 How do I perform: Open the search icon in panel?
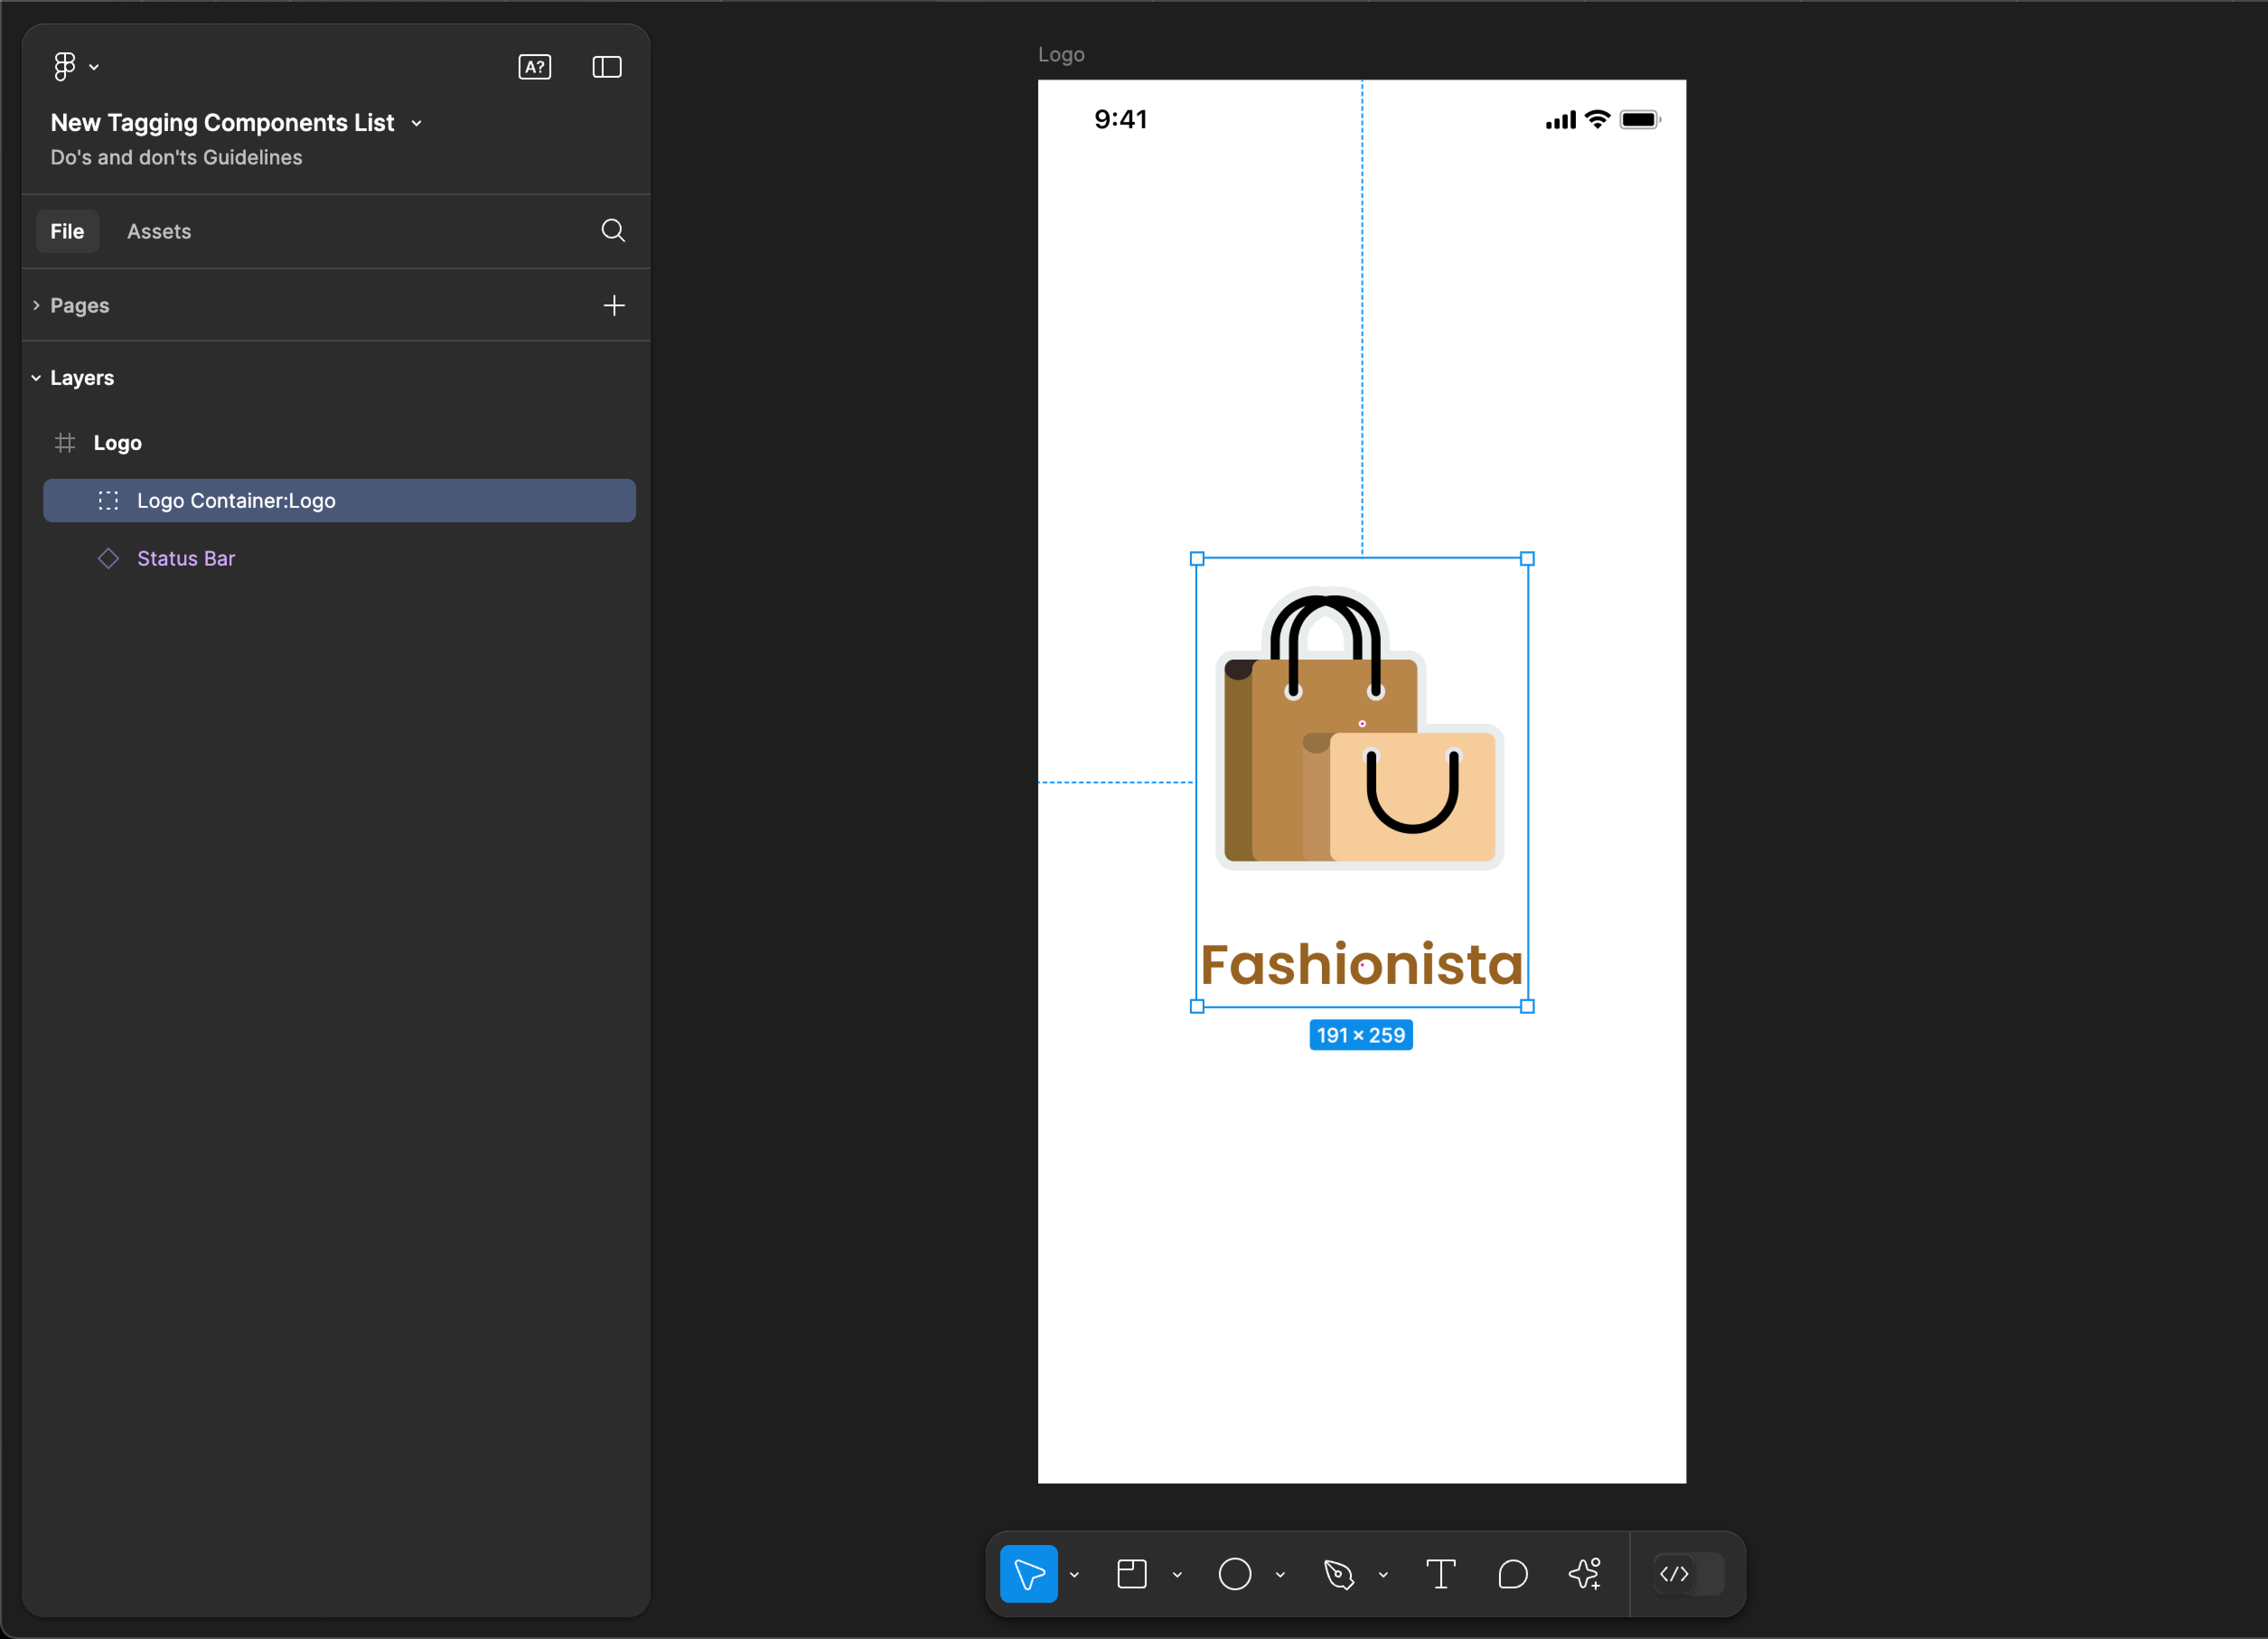[613, 231]
